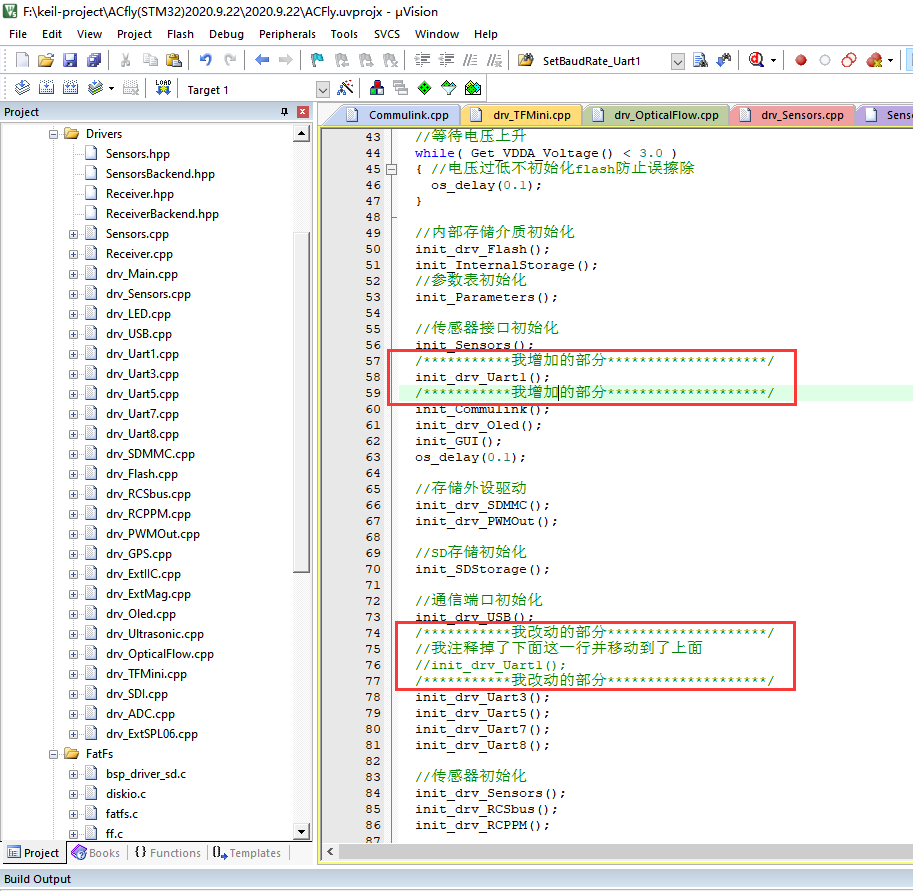This screenshot has height=891, width=913.
Task: Click code line init_drv_Uart1() at line 58
Action: coord(482,377)
